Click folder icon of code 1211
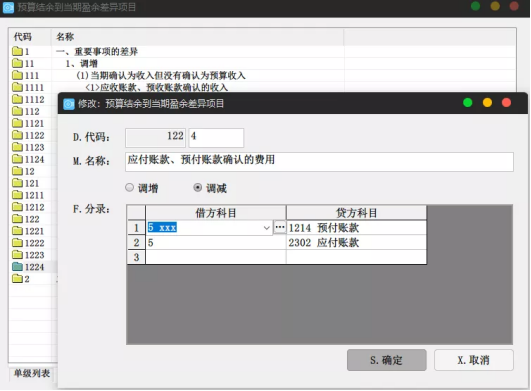This screenshot has height=391, width=531. coord(17,195)
